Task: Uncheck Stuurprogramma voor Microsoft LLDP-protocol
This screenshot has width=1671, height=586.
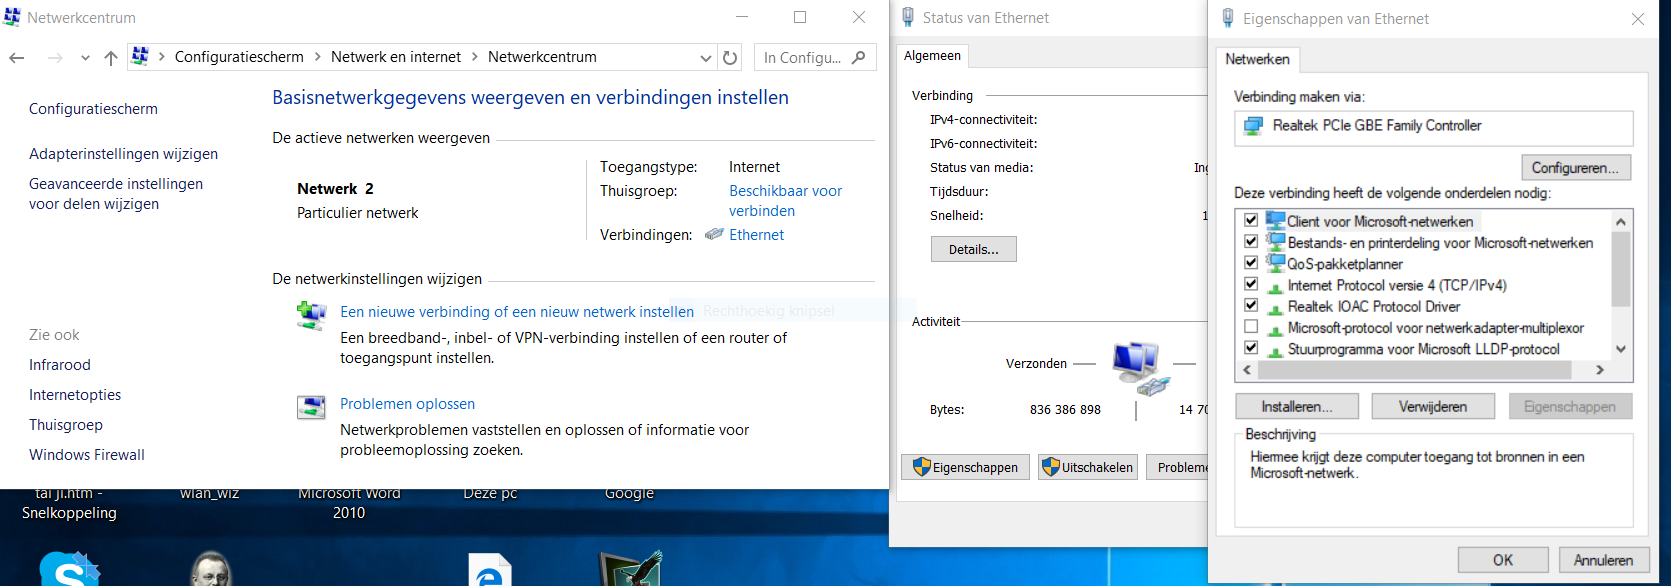Action: pos(1251,348)
